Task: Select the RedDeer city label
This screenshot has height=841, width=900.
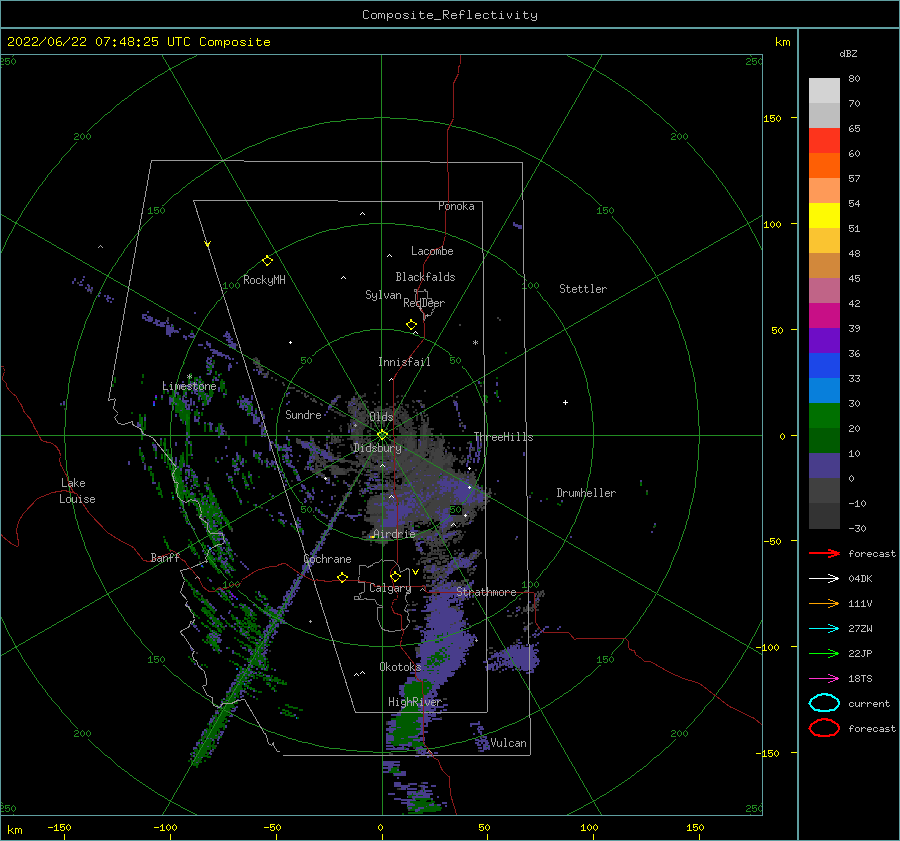Action: click(424, 303)
